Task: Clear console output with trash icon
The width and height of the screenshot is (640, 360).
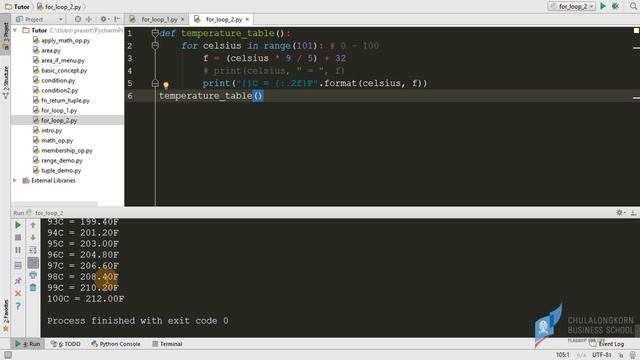Action: (x=33, y=287)
